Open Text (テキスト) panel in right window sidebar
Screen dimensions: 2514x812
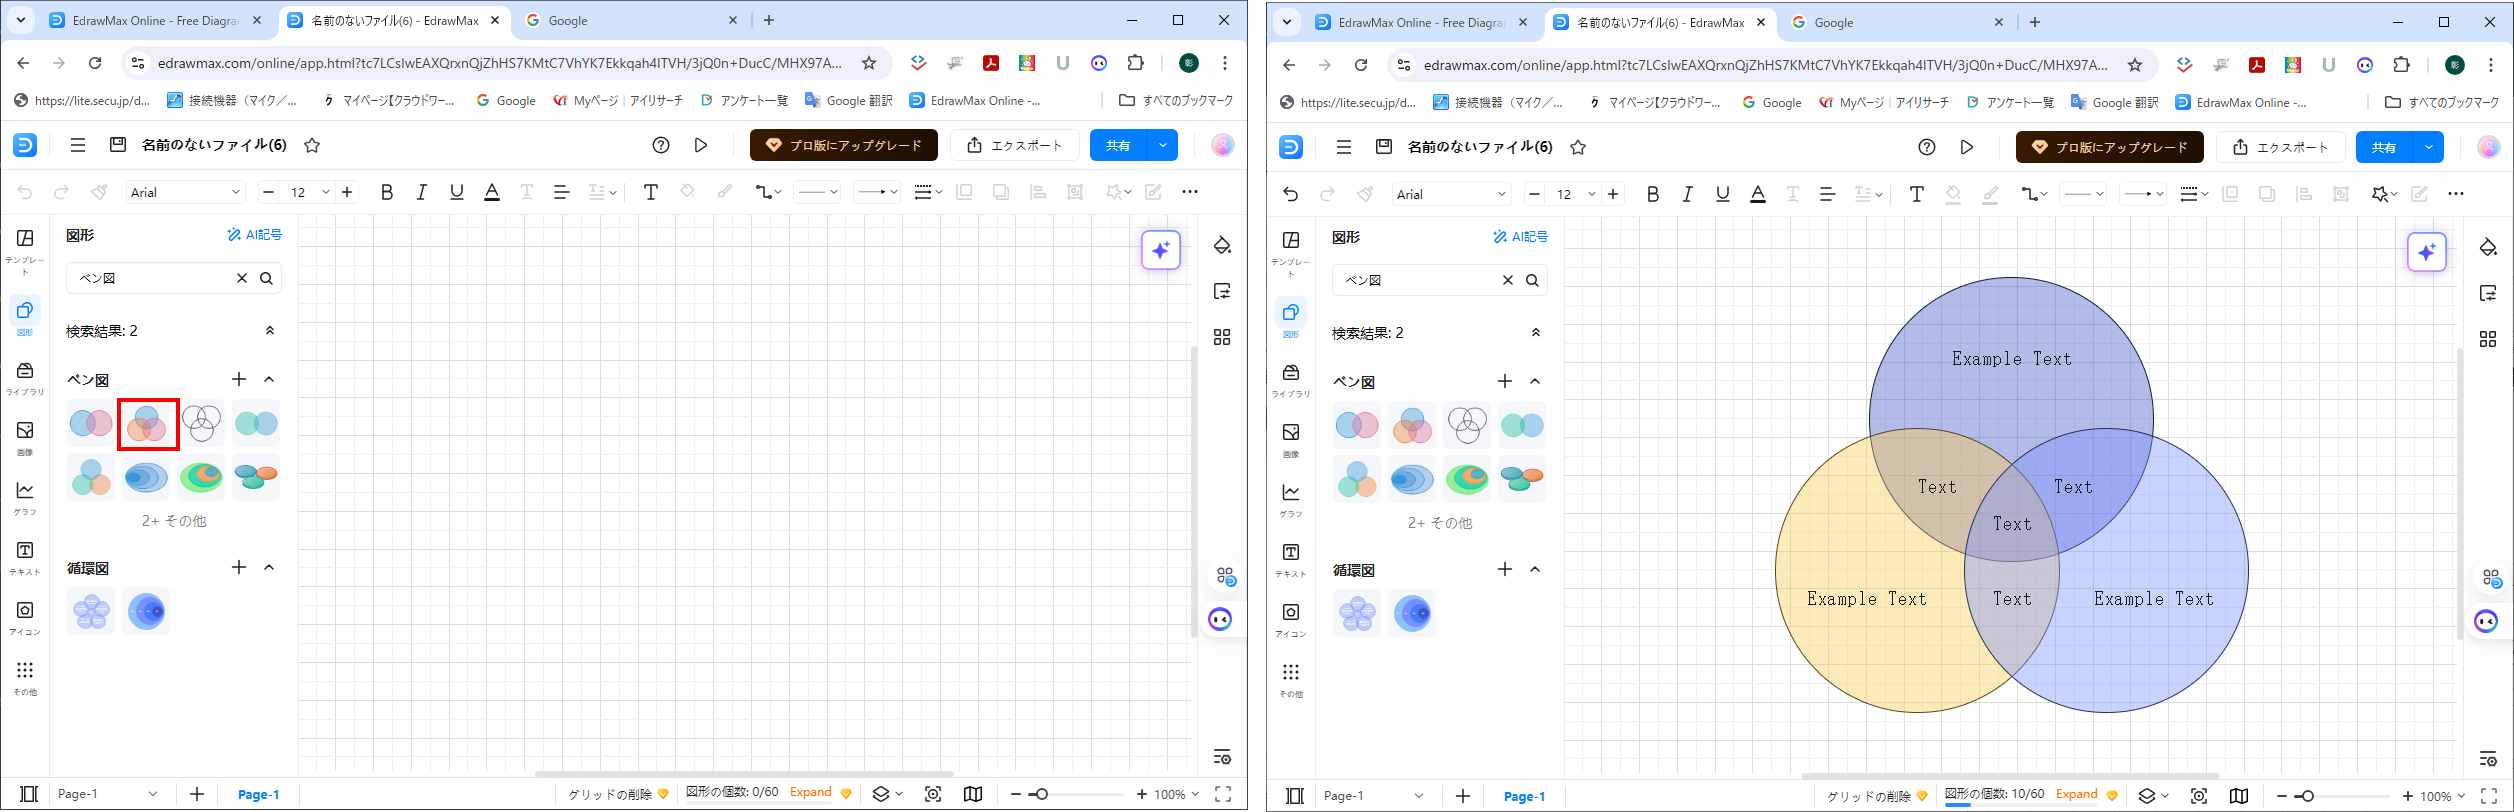(x=1291, y=560)
